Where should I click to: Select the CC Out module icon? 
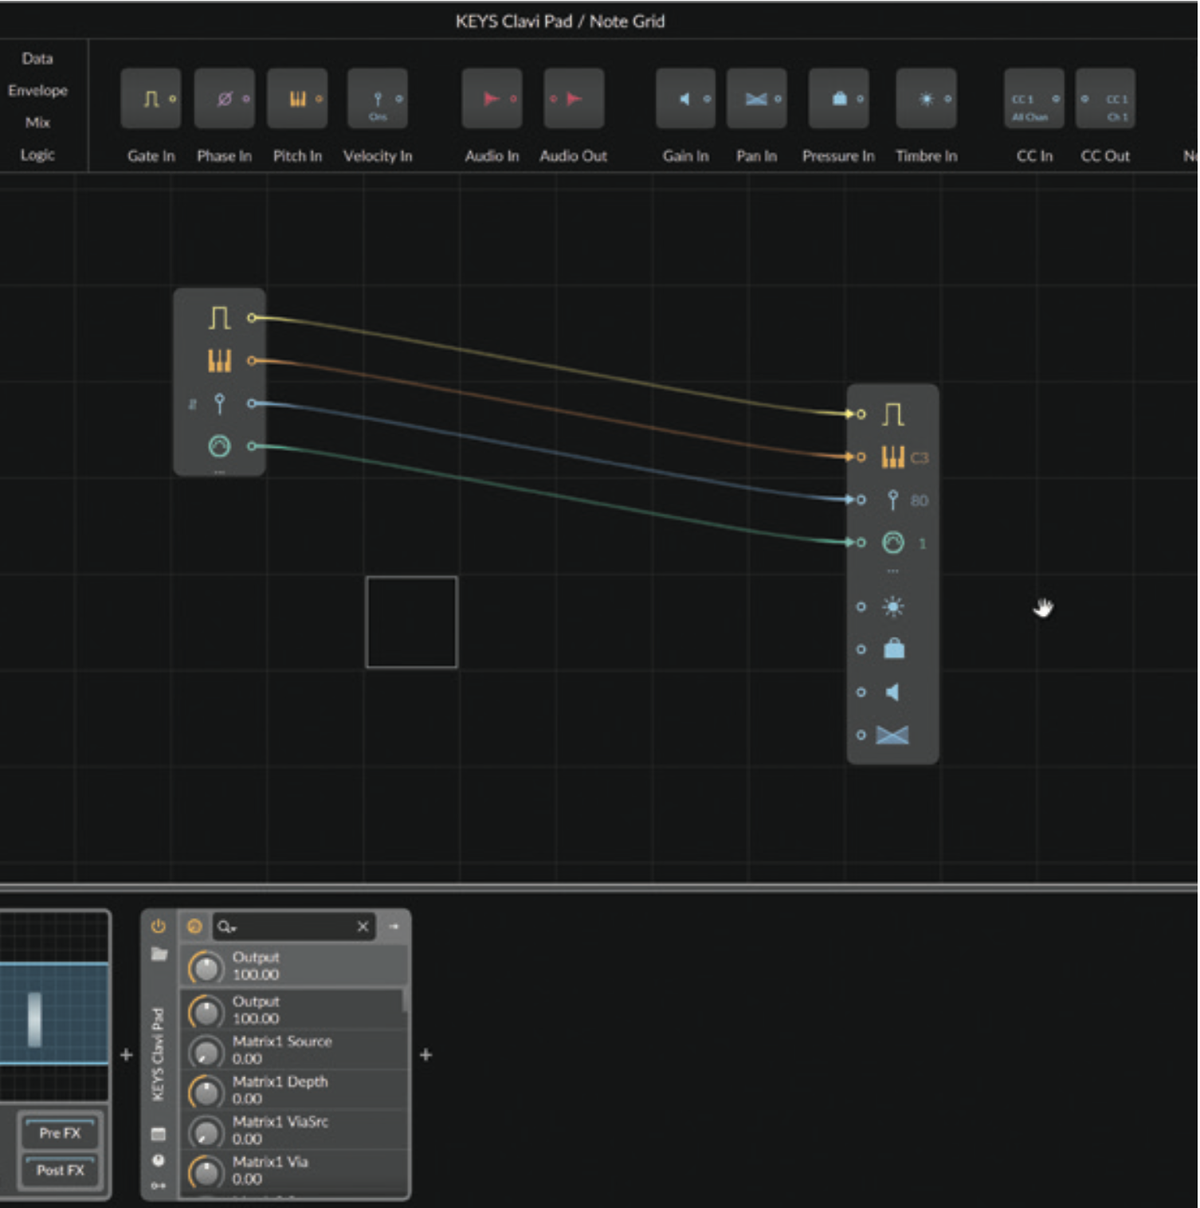pos(1105,98)
